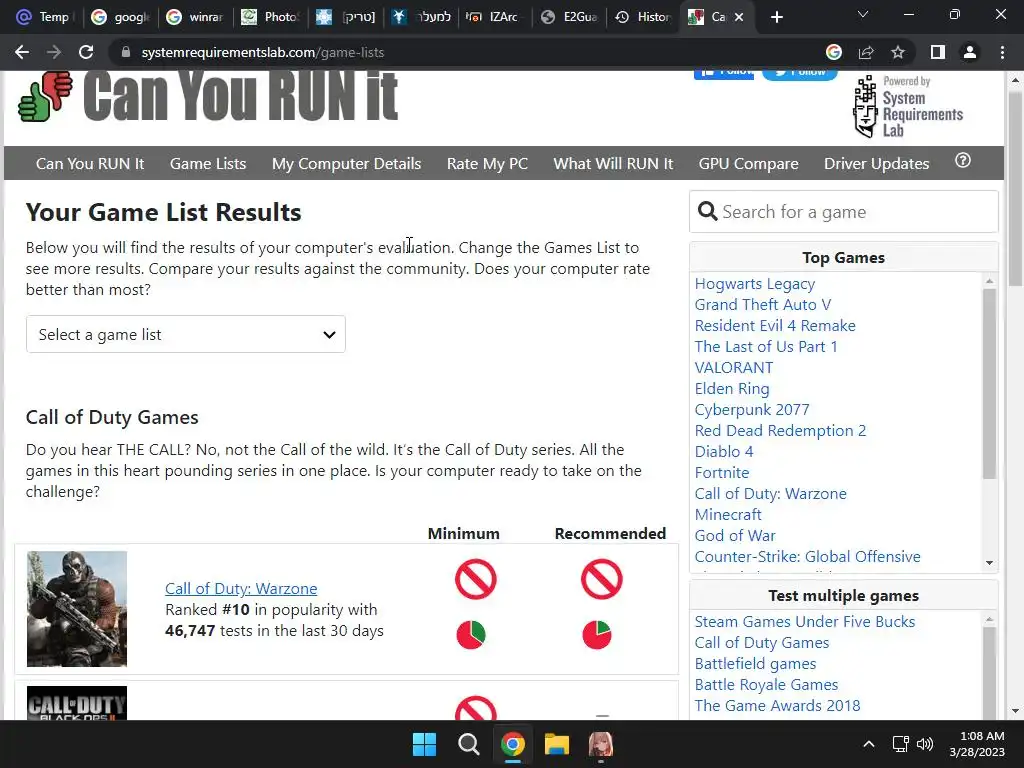Click the Call of Duty: Warzone thumbnail
The image size is (1024, 768).
(76, 609)
